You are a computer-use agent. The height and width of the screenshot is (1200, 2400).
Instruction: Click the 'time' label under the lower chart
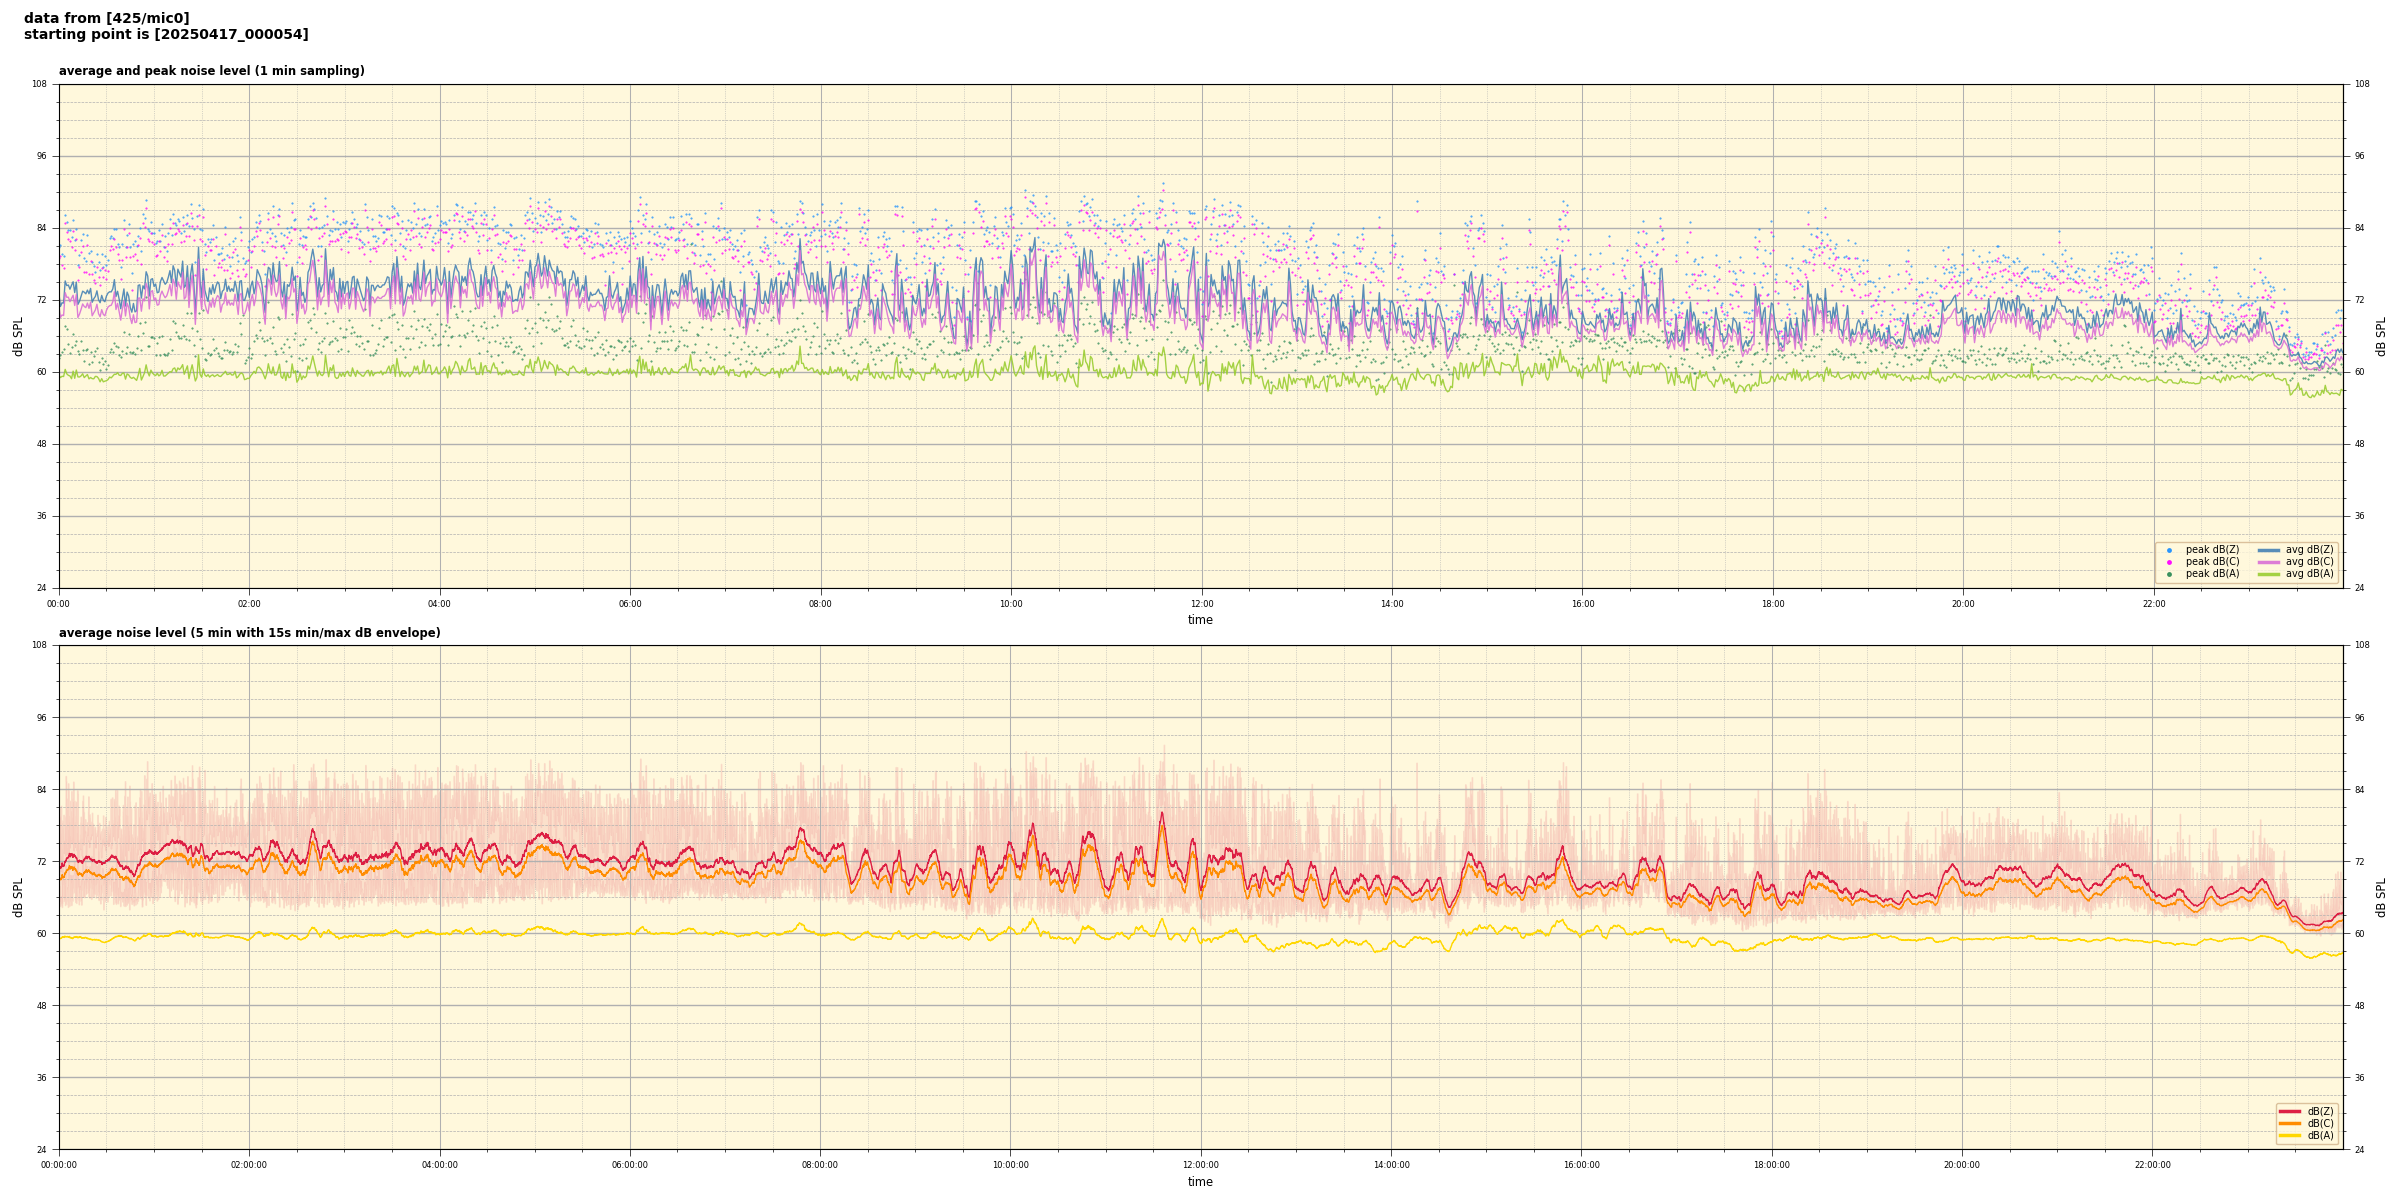1200,1182
